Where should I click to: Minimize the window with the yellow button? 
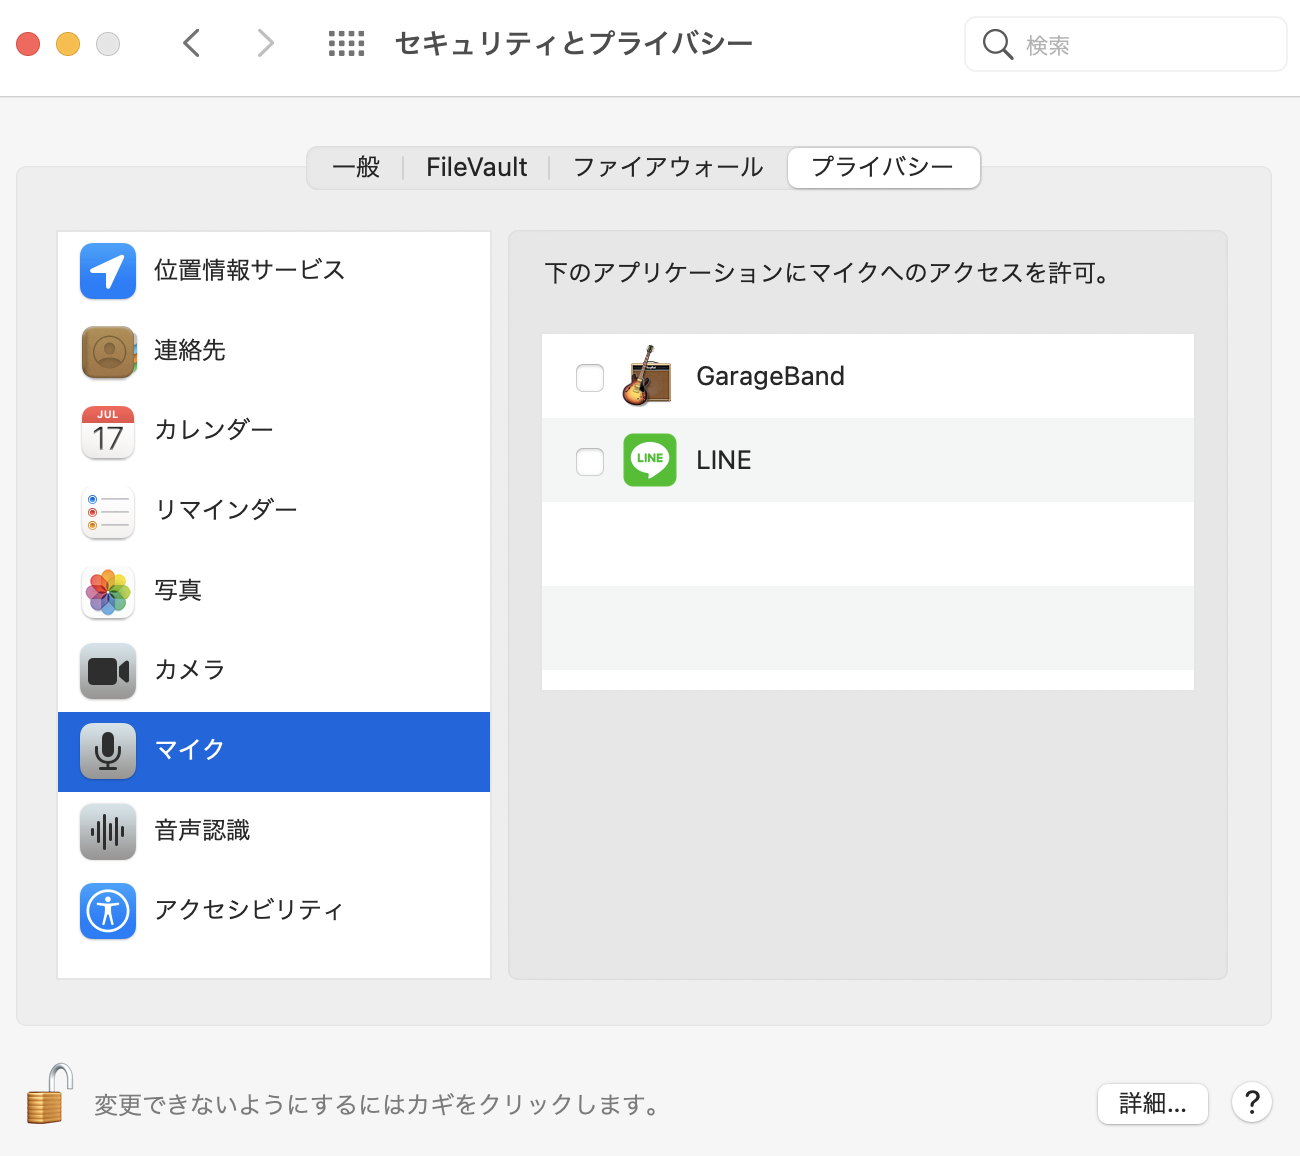coord(68,44)
